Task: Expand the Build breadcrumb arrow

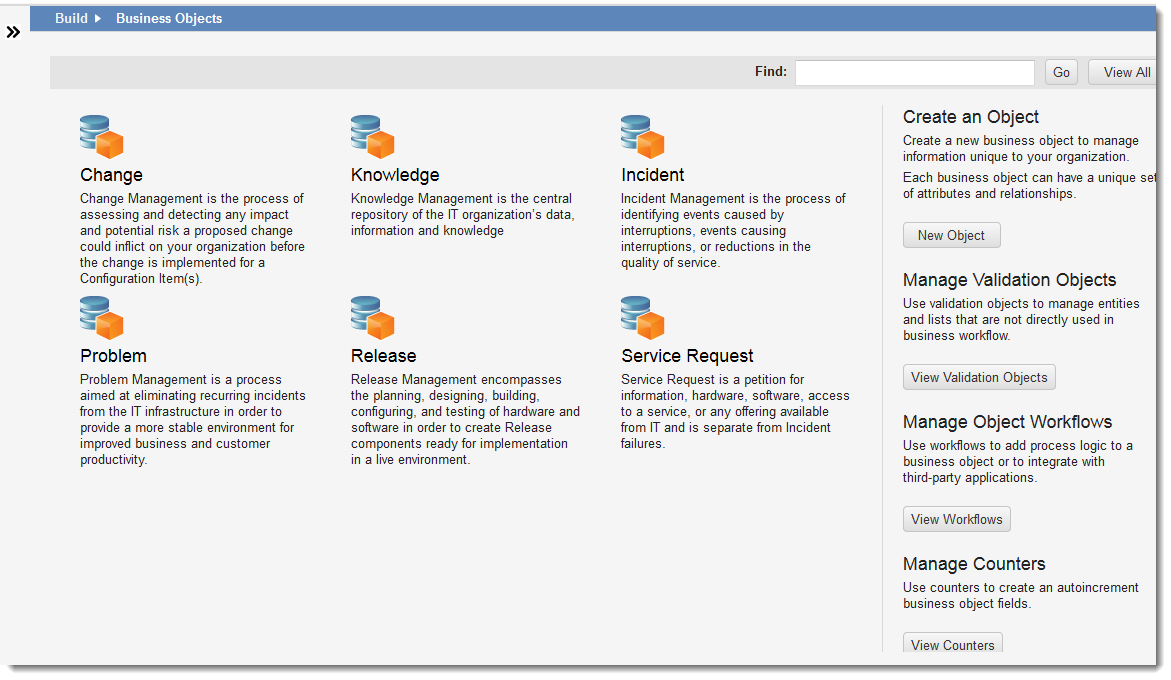Action: (97, 17)
